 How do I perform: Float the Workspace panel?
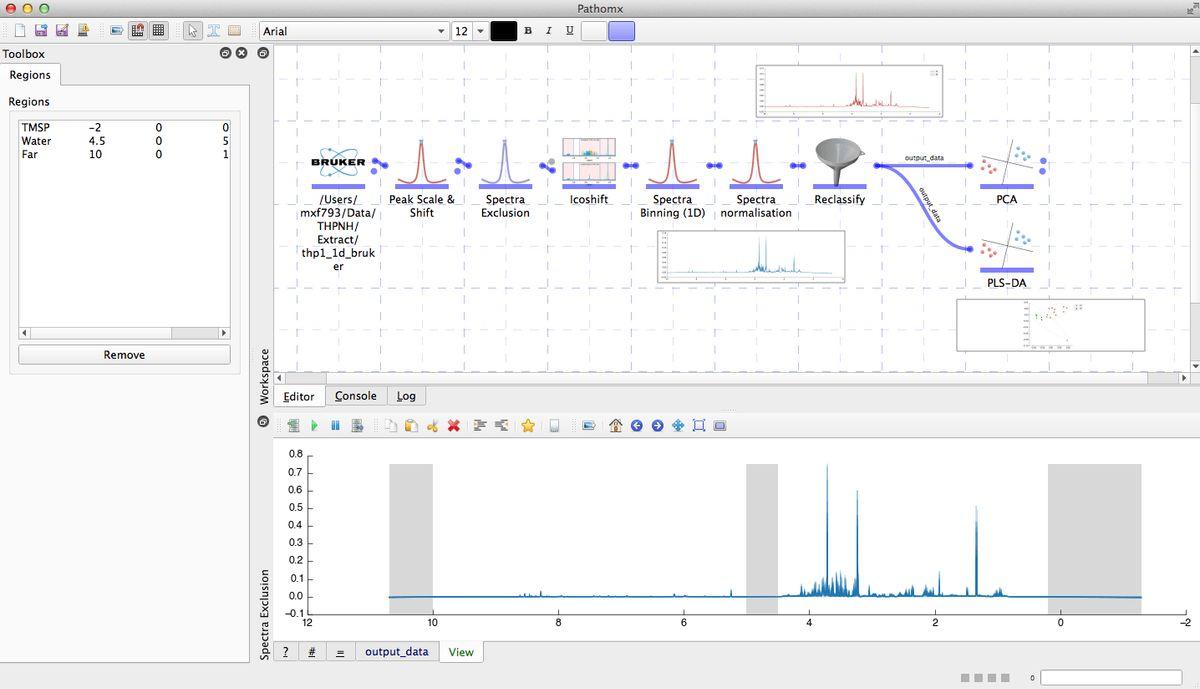[x=263, y=53]
